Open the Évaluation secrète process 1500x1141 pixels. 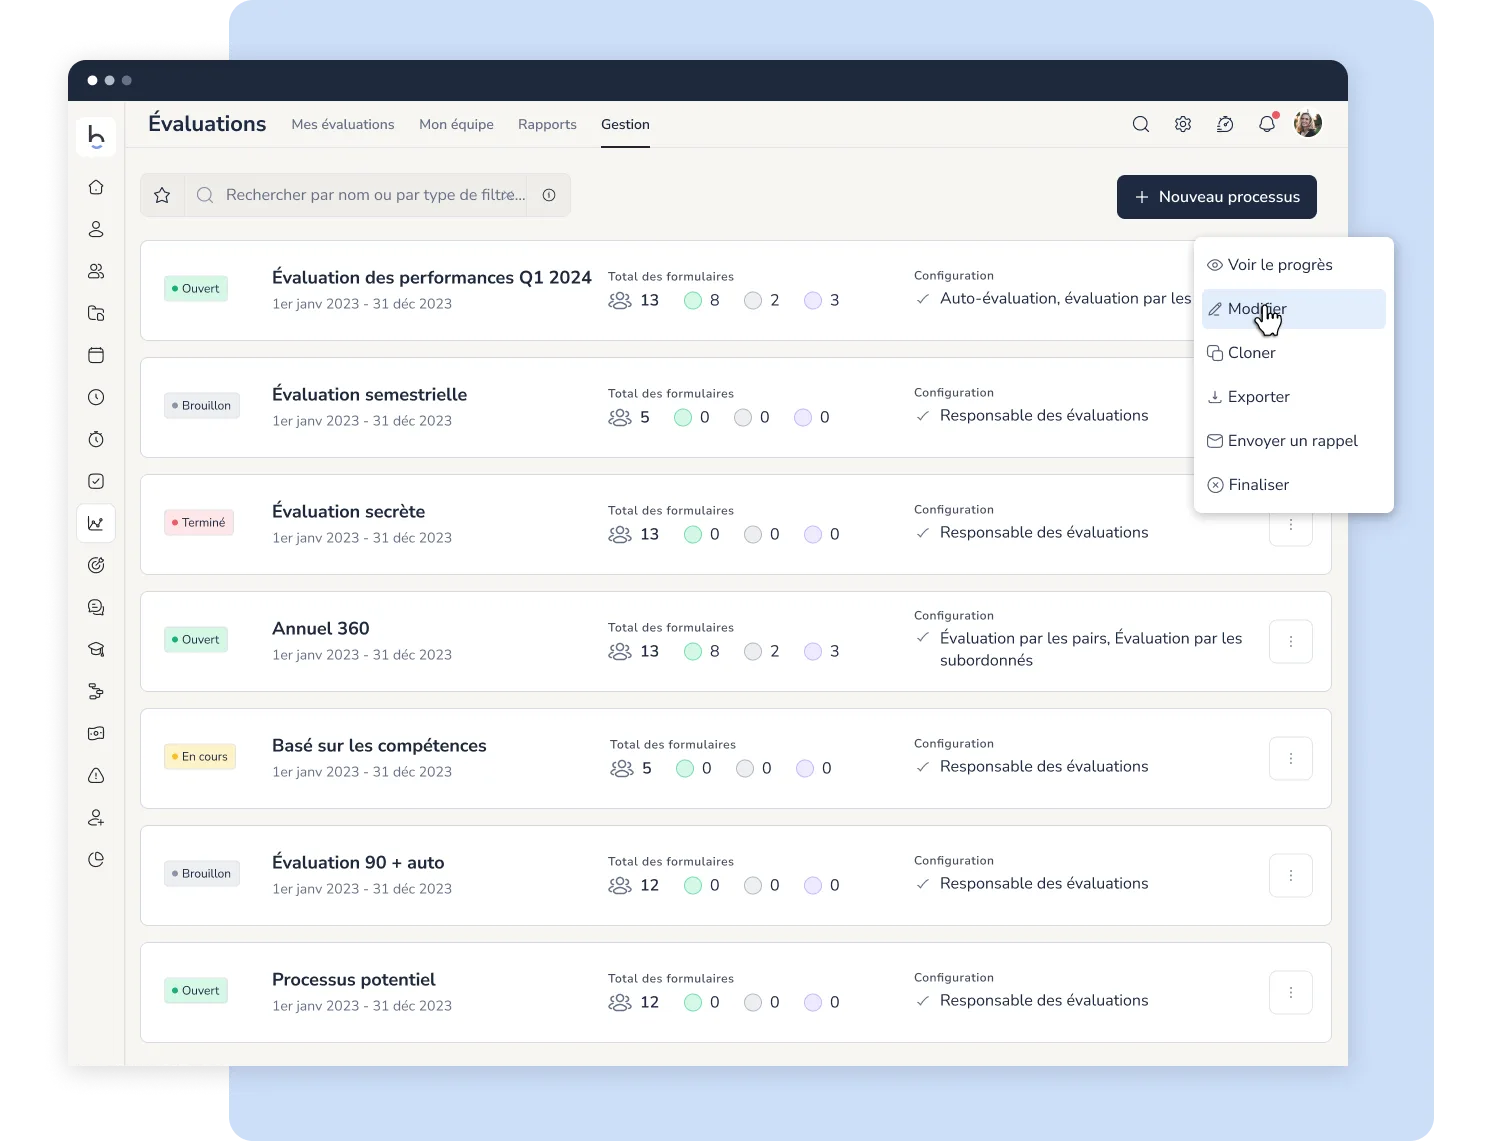pyautogui.click(x=349, y=512)
